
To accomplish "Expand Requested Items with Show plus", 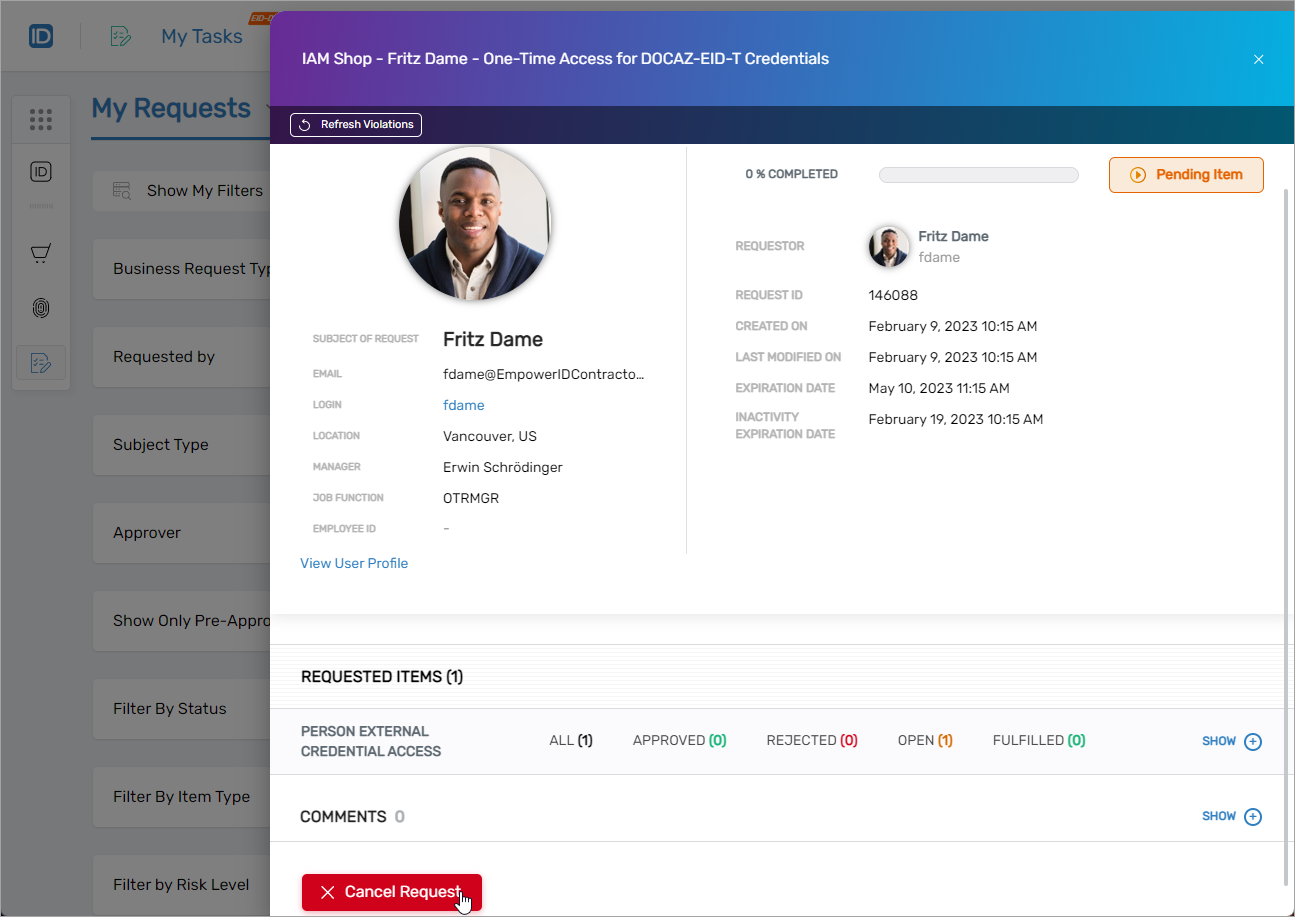I will (x=1252, y=742).
